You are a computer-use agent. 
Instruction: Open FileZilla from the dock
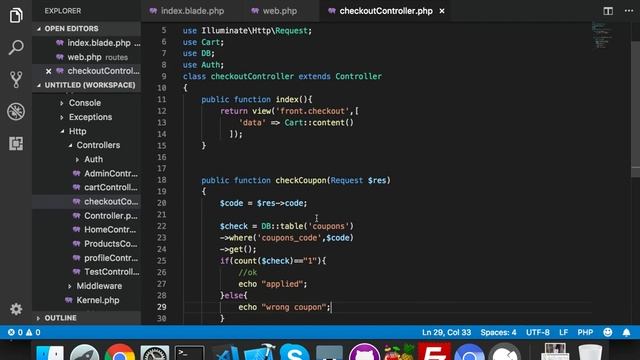(x=434, y=352)
